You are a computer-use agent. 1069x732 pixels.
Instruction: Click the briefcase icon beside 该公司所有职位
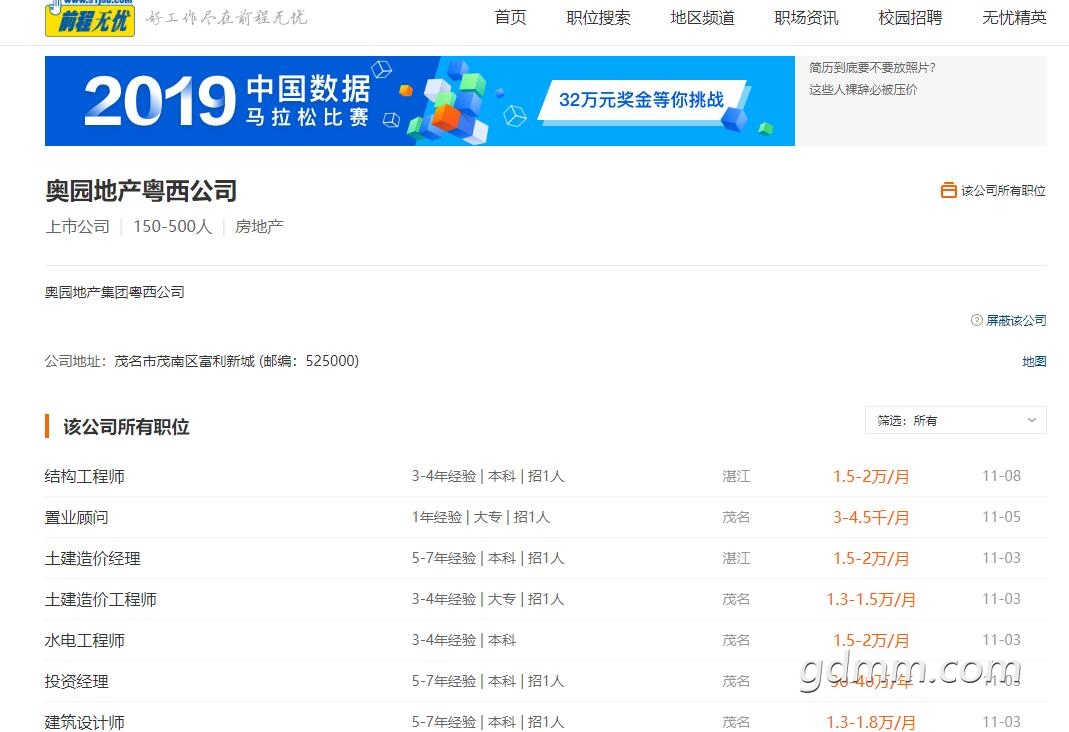[x=948, y=190]
